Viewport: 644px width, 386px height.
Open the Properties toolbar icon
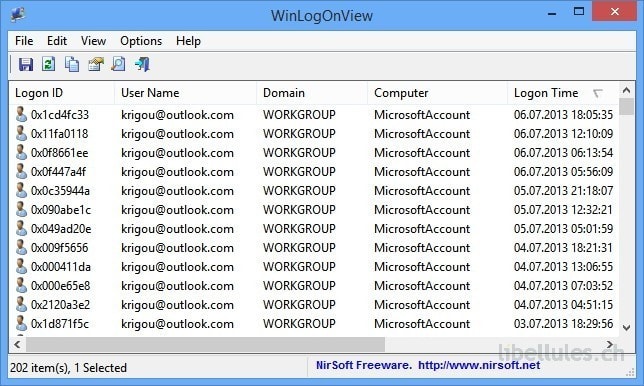click(95, 64)
